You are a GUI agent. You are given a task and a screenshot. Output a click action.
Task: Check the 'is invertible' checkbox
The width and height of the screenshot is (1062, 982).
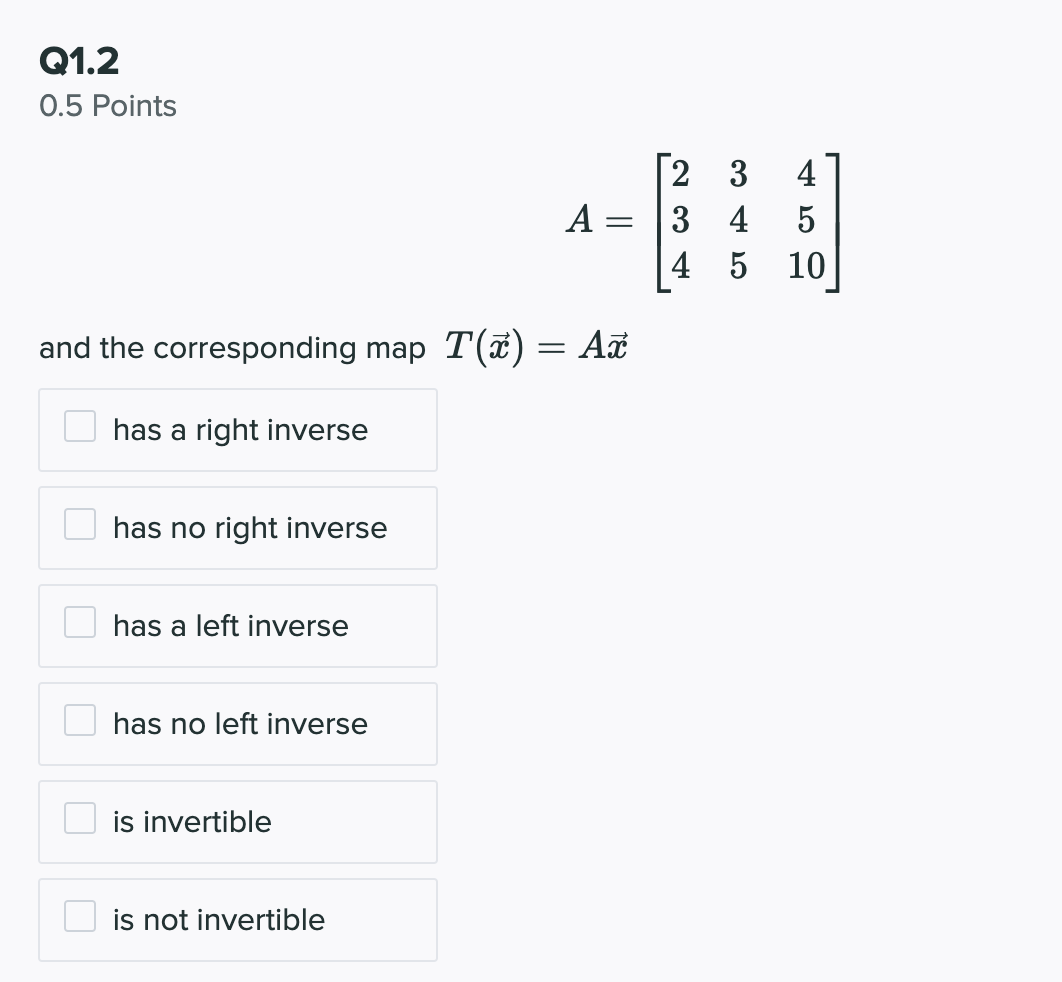coord(79,818)
